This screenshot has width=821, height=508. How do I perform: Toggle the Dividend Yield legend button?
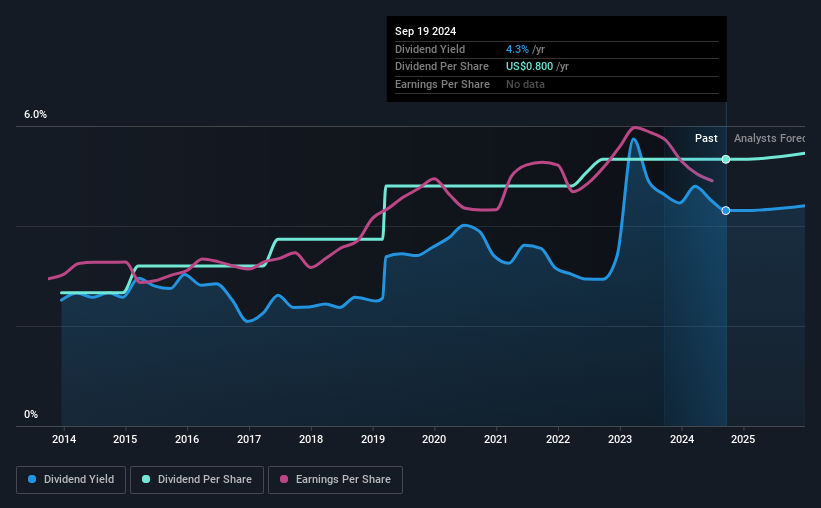(71, 480)
